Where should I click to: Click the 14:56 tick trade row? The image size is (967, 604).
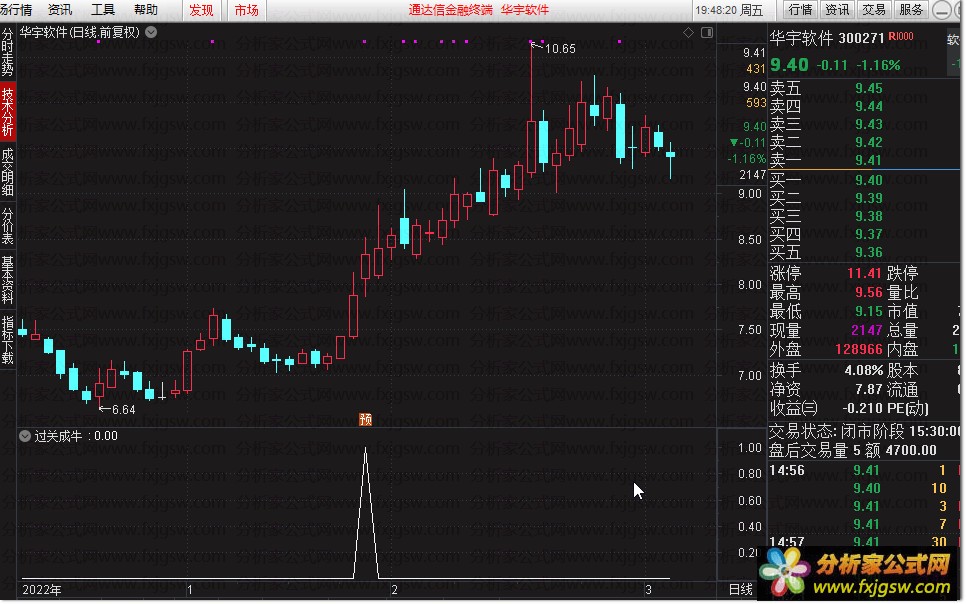pos(863,470)
